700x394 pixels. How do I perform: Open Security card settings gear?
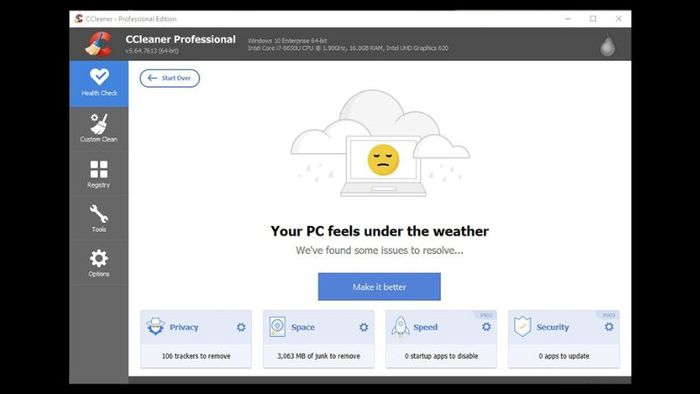click(609, 327)
